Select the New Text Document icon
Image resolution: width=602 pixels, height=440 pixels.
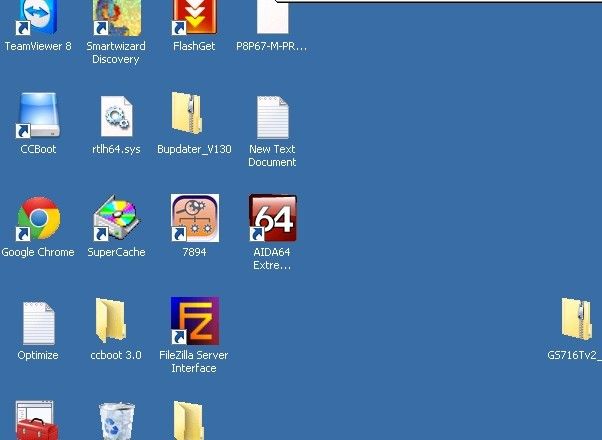point(273,117)
